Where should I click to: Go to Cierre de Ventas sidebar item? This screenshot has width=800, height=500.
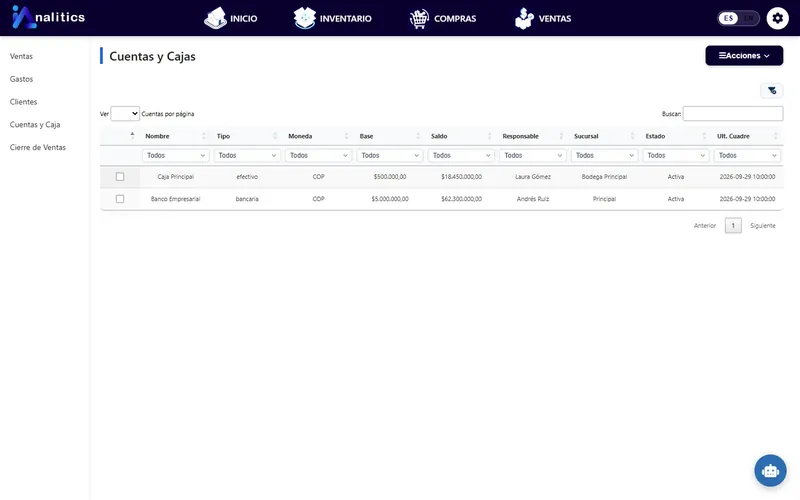(38, 147)
